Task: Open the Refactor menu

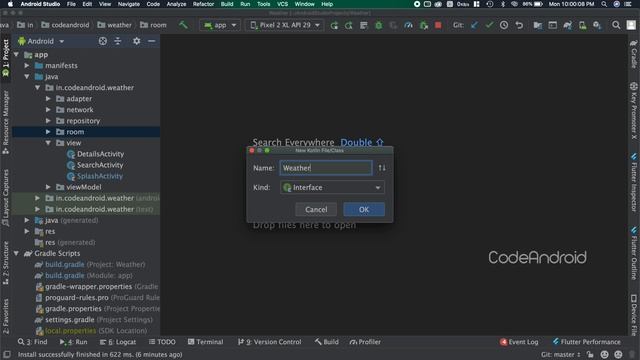Action: 203,4
